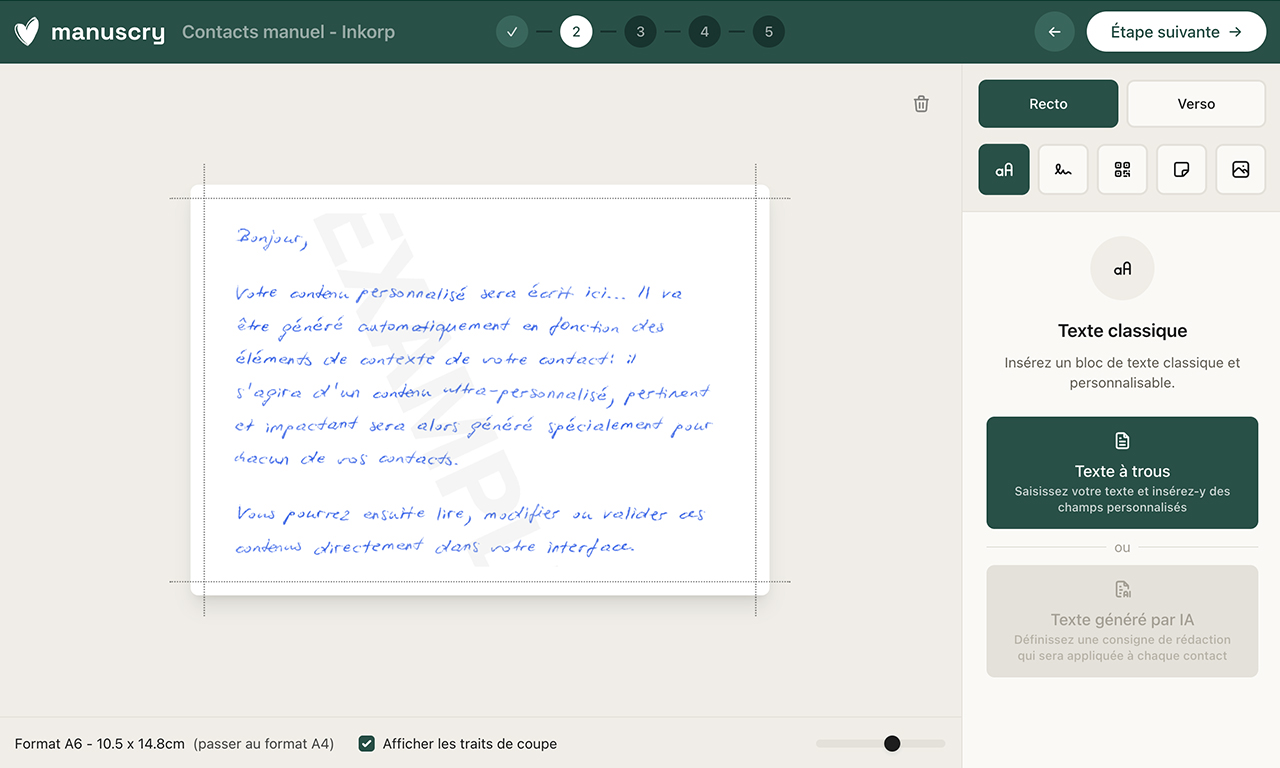
Task: Click the zoom slider handle
Action: 892,744
